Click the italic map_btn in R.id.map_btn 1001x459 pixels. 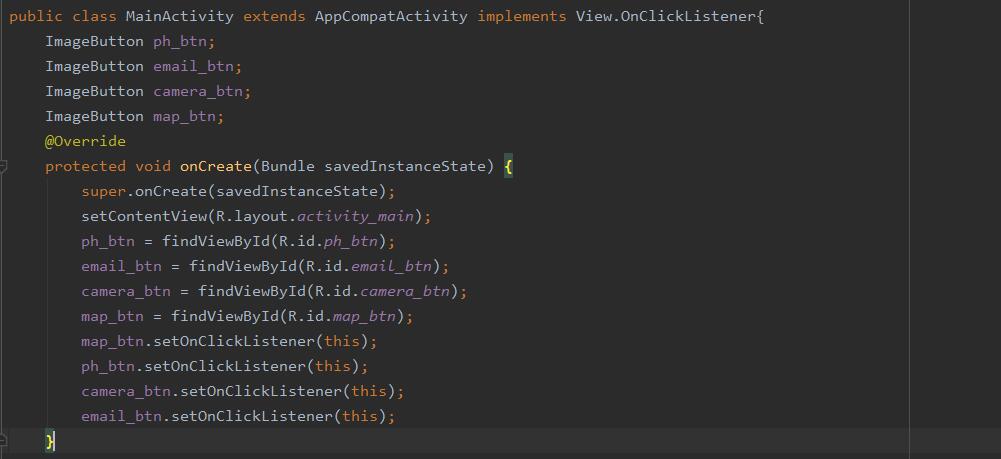pyautogui.click(x=365, y=316)
